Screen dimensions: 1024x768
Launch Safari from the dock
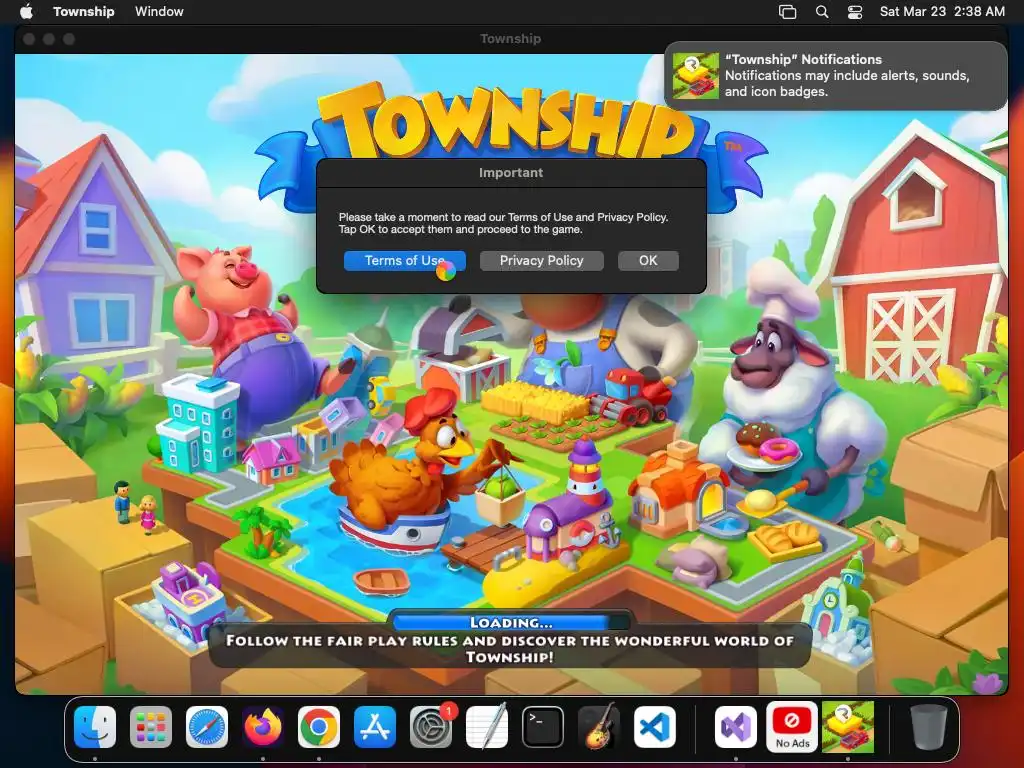(x=207, y=727)
